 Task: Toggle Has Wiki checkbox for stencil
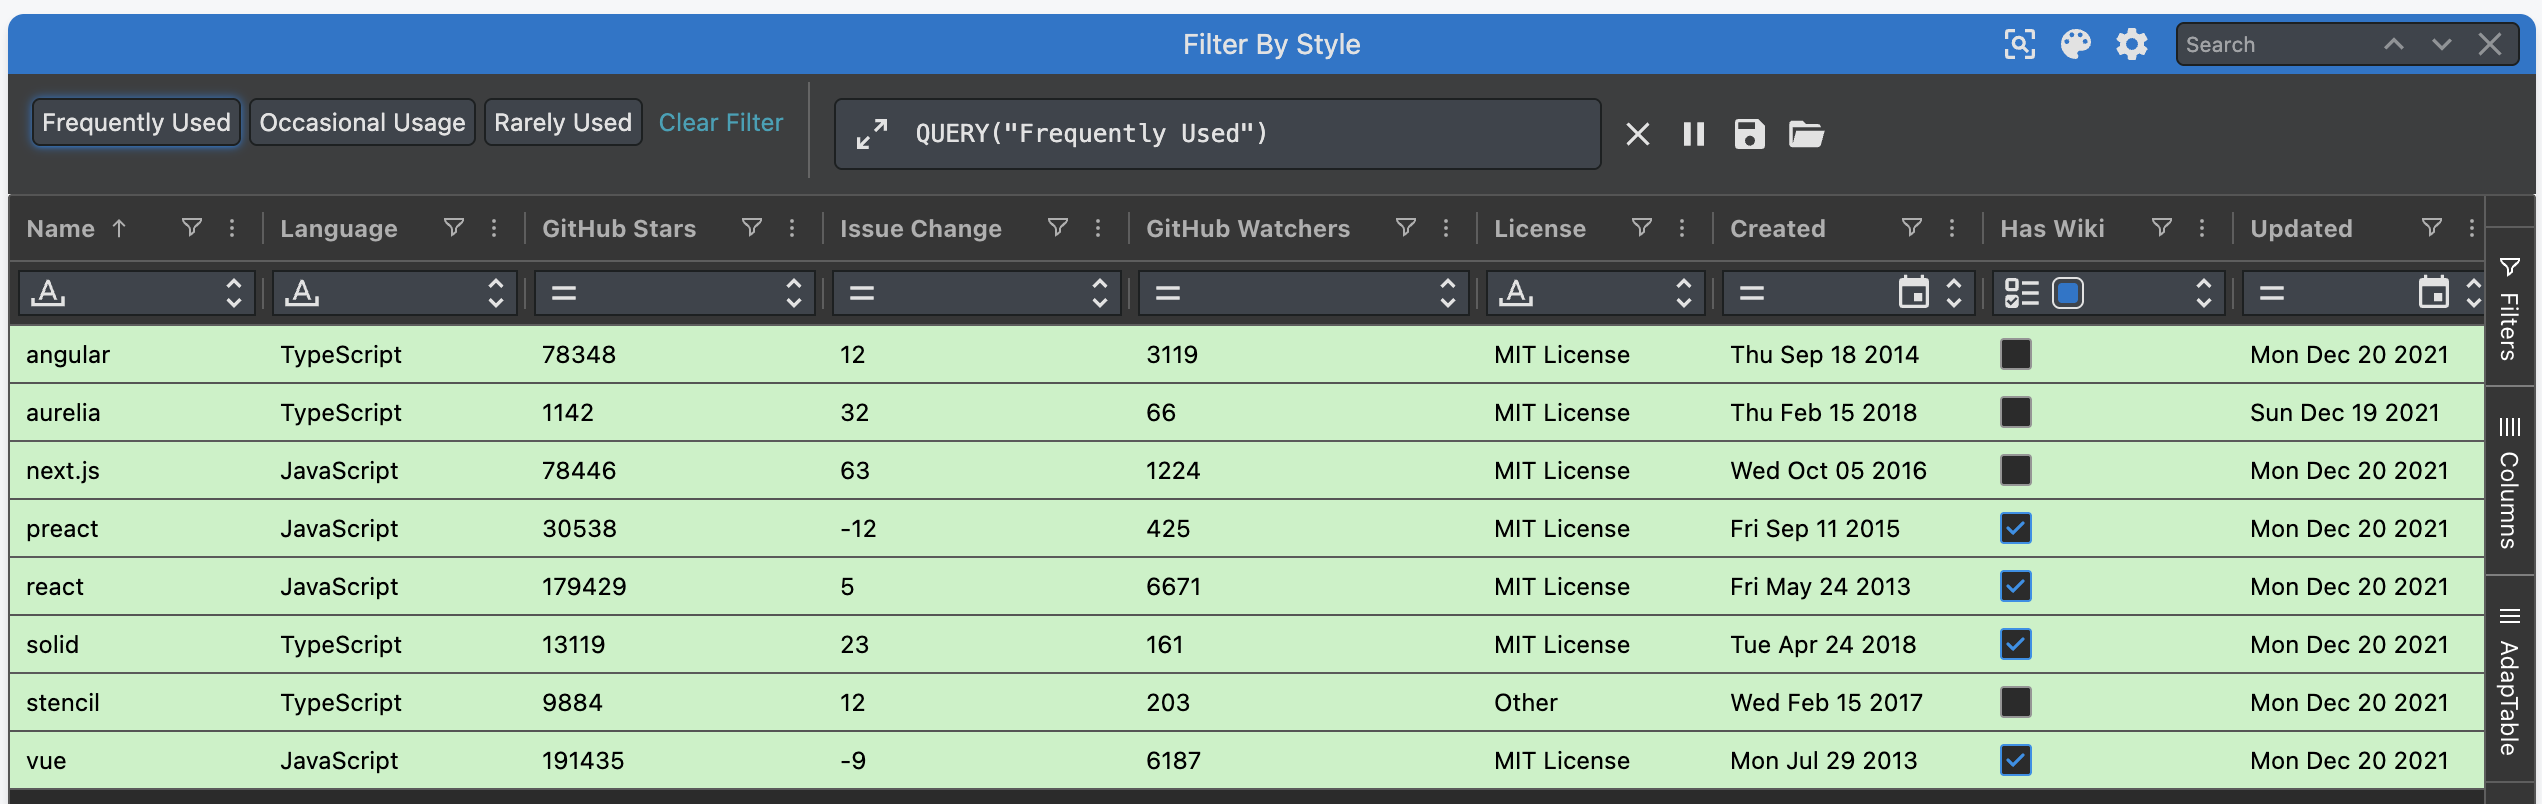(x=2015, y=702)
